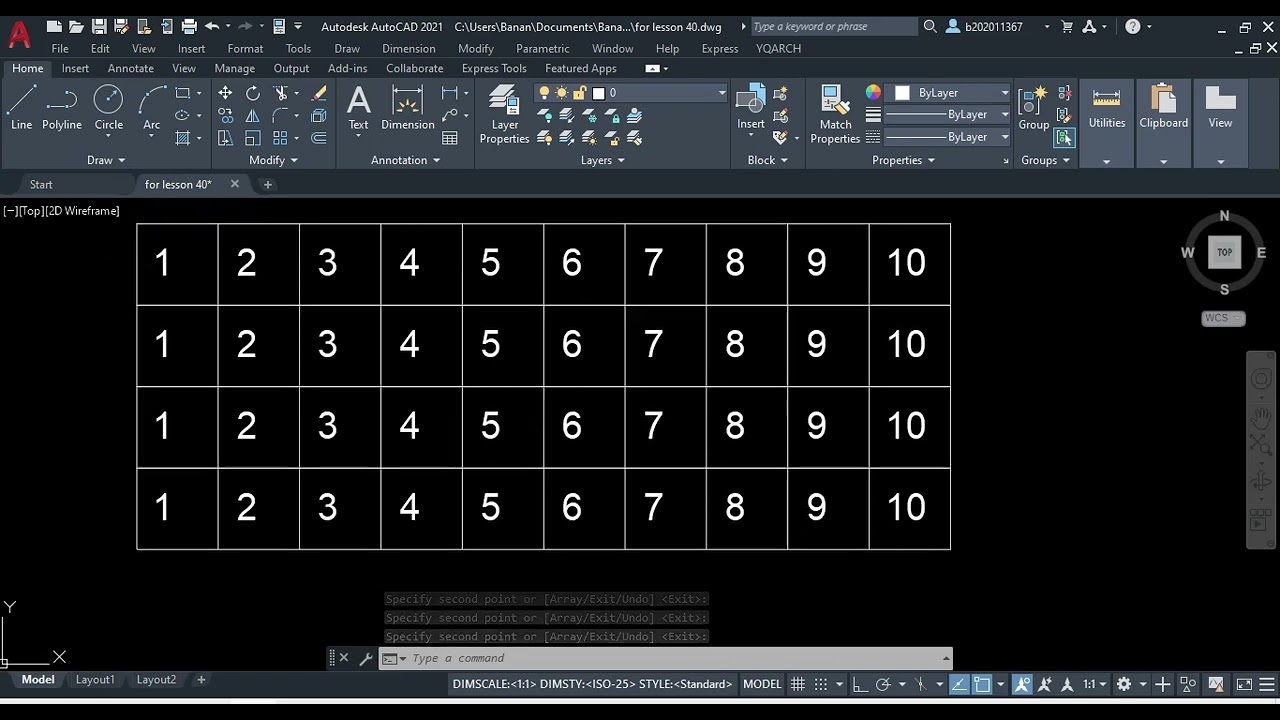
Task: Select the Circle tool
Action: click(x=108, y=108)
